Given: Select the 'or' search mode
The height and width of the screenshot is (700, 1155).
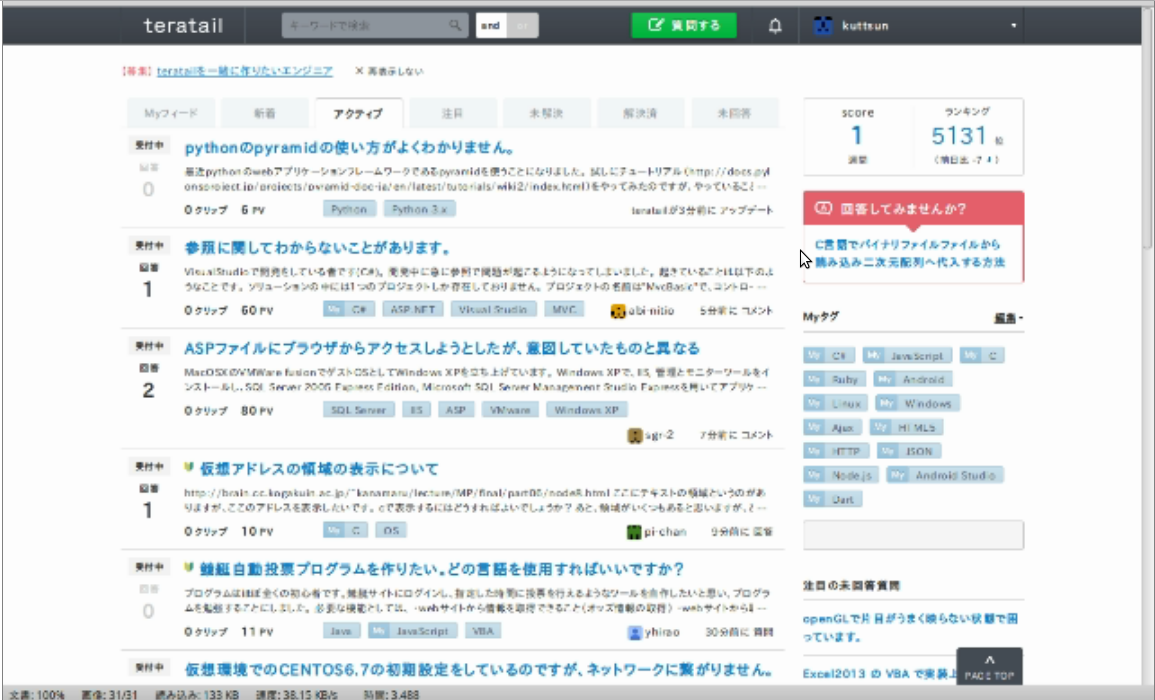Looking at the screenshot, I should tap(522, 25).
